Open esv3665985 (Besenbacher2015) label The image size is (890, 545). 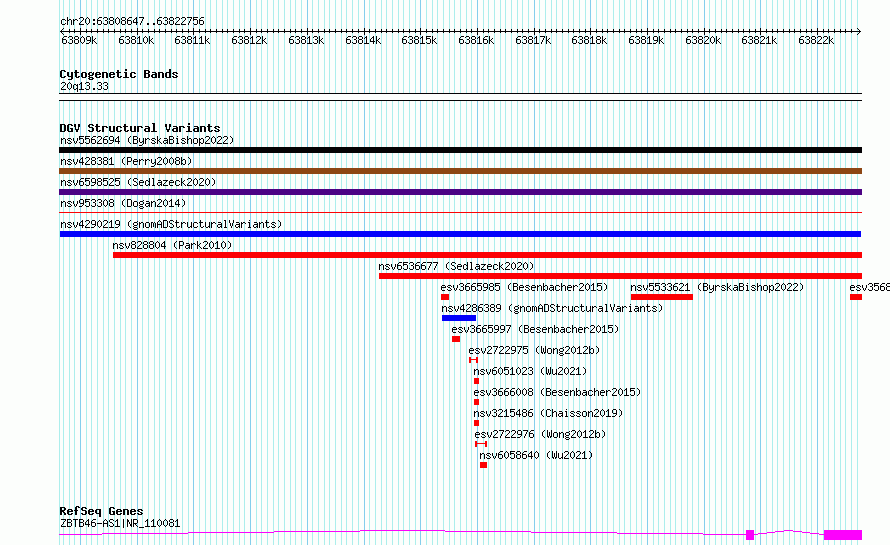pyautogui.click(x=524, y=287)
